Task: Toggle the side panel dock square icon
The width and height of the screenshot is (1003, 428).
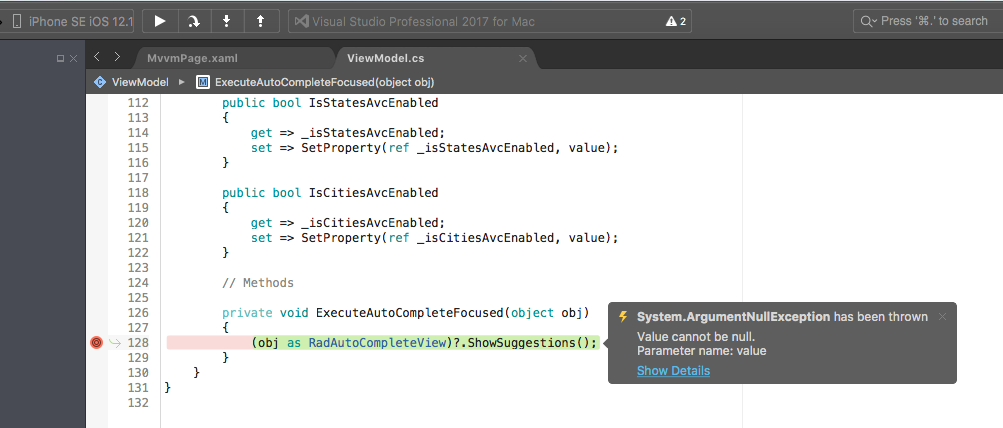Action: [x=60, y=59]
